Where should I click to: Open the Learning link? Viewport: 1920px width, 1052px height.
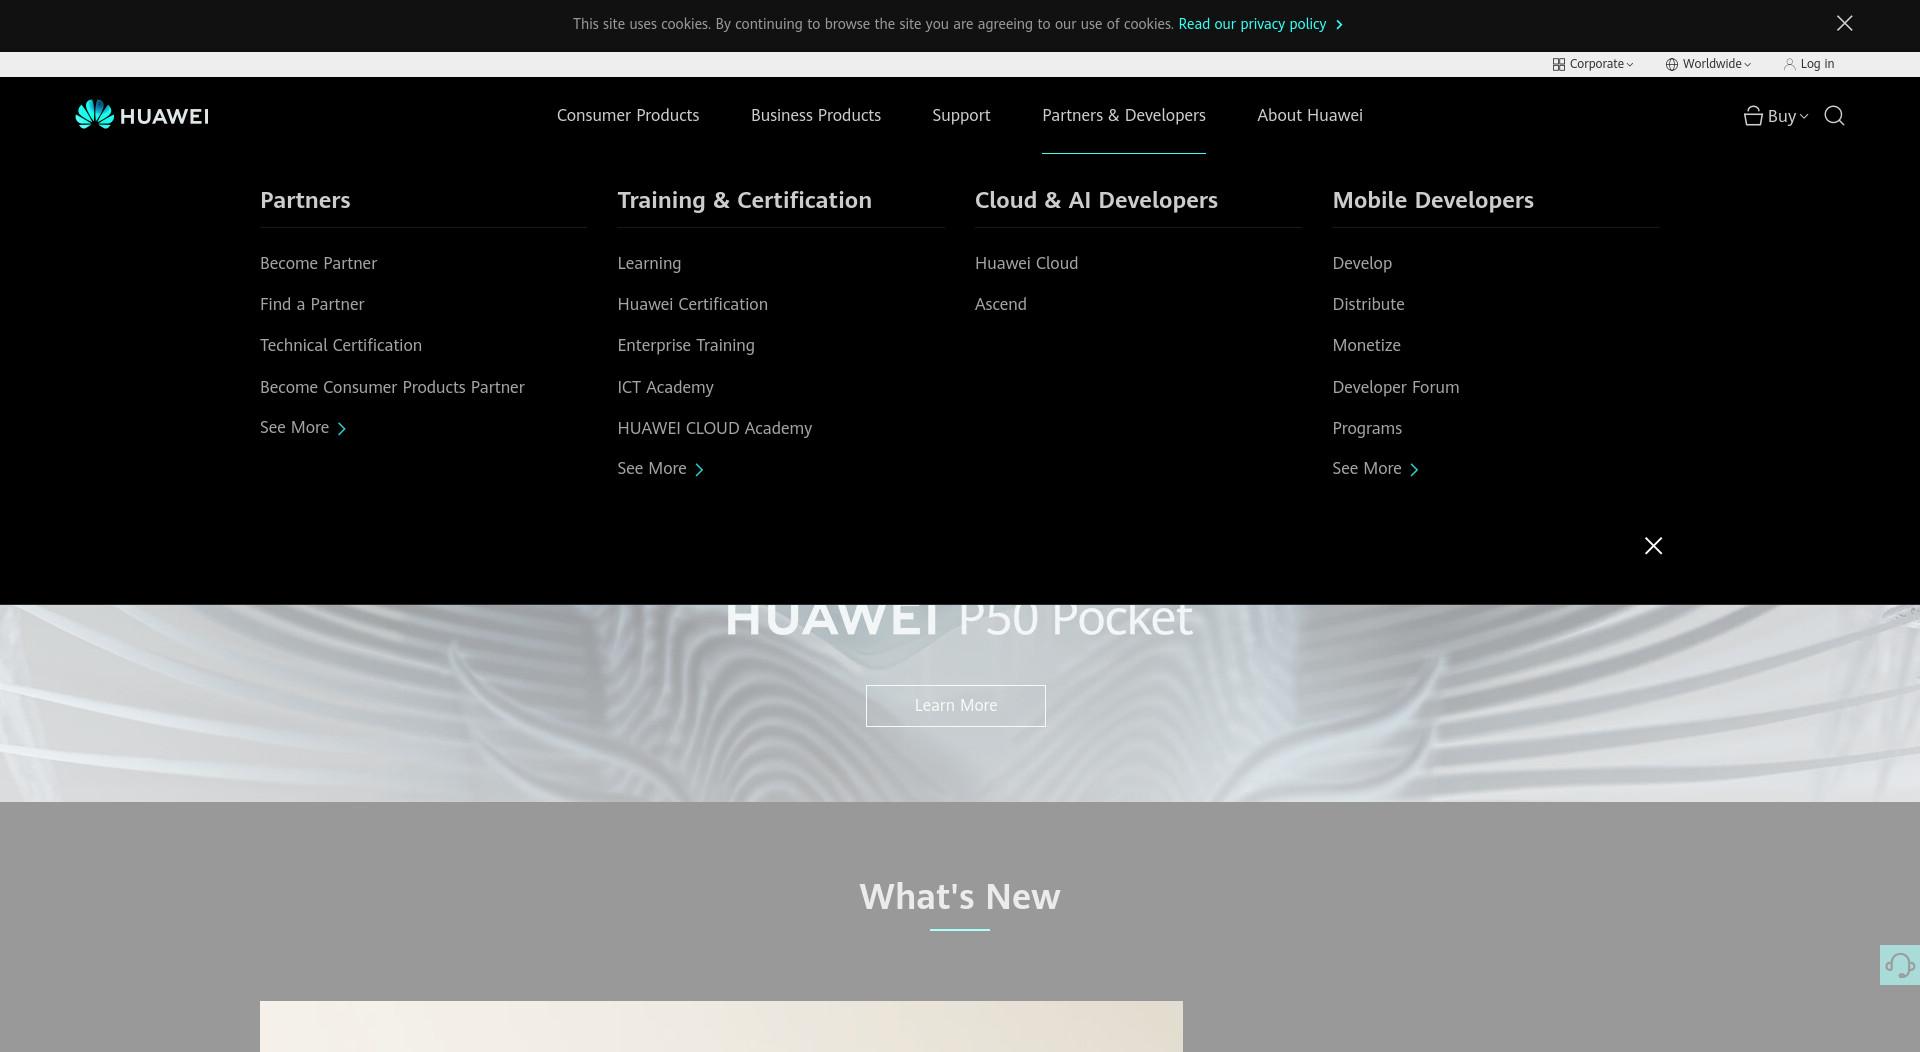coord(649,263)
